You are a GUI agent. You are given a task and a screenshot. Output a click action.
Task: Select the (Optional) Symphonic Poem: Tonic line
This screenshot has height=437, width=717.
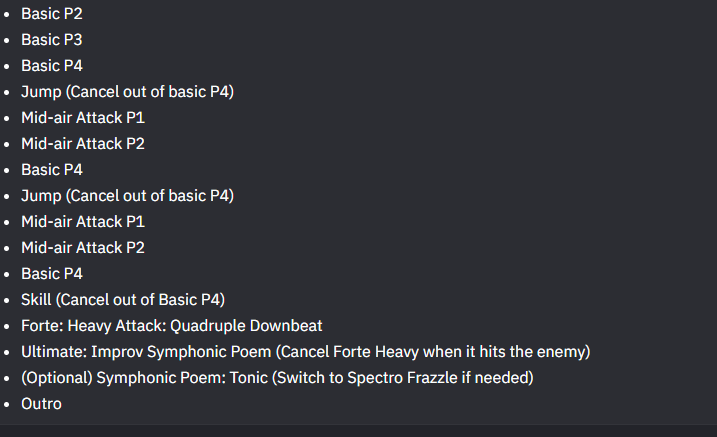click(277, 378)
